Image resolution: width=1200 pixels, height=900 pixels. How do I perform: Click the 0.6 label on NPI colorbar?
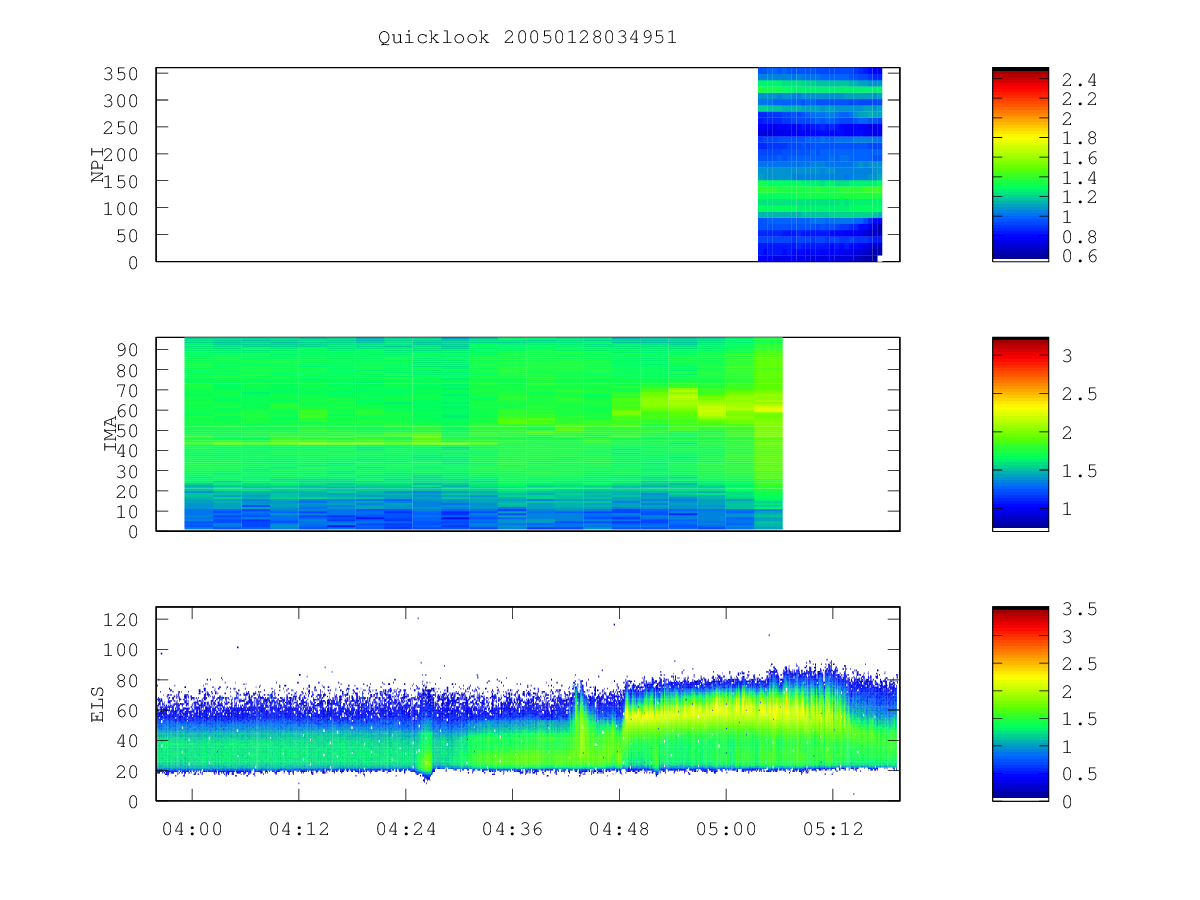[x=1079, y=256]
